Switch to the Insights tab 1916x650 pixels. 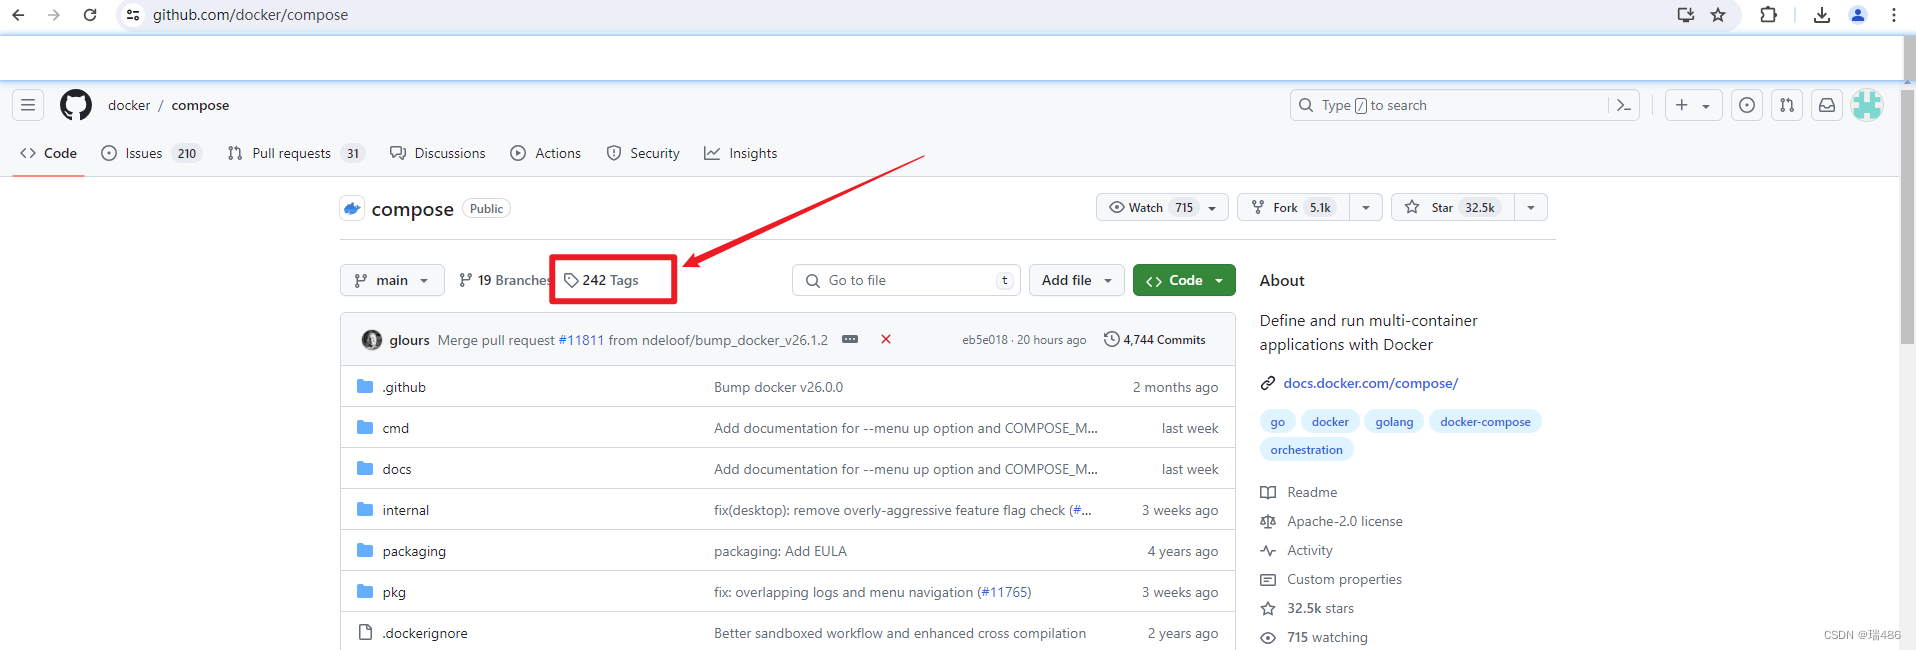[741, 153]
